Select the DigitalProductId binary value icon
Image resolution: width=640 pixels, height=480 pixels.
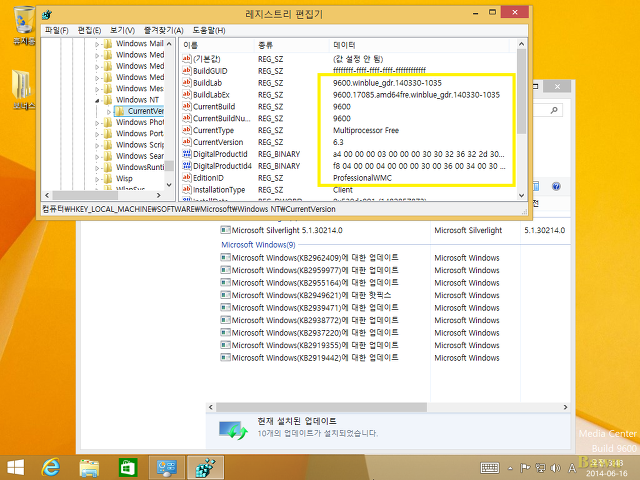[187, 154]
